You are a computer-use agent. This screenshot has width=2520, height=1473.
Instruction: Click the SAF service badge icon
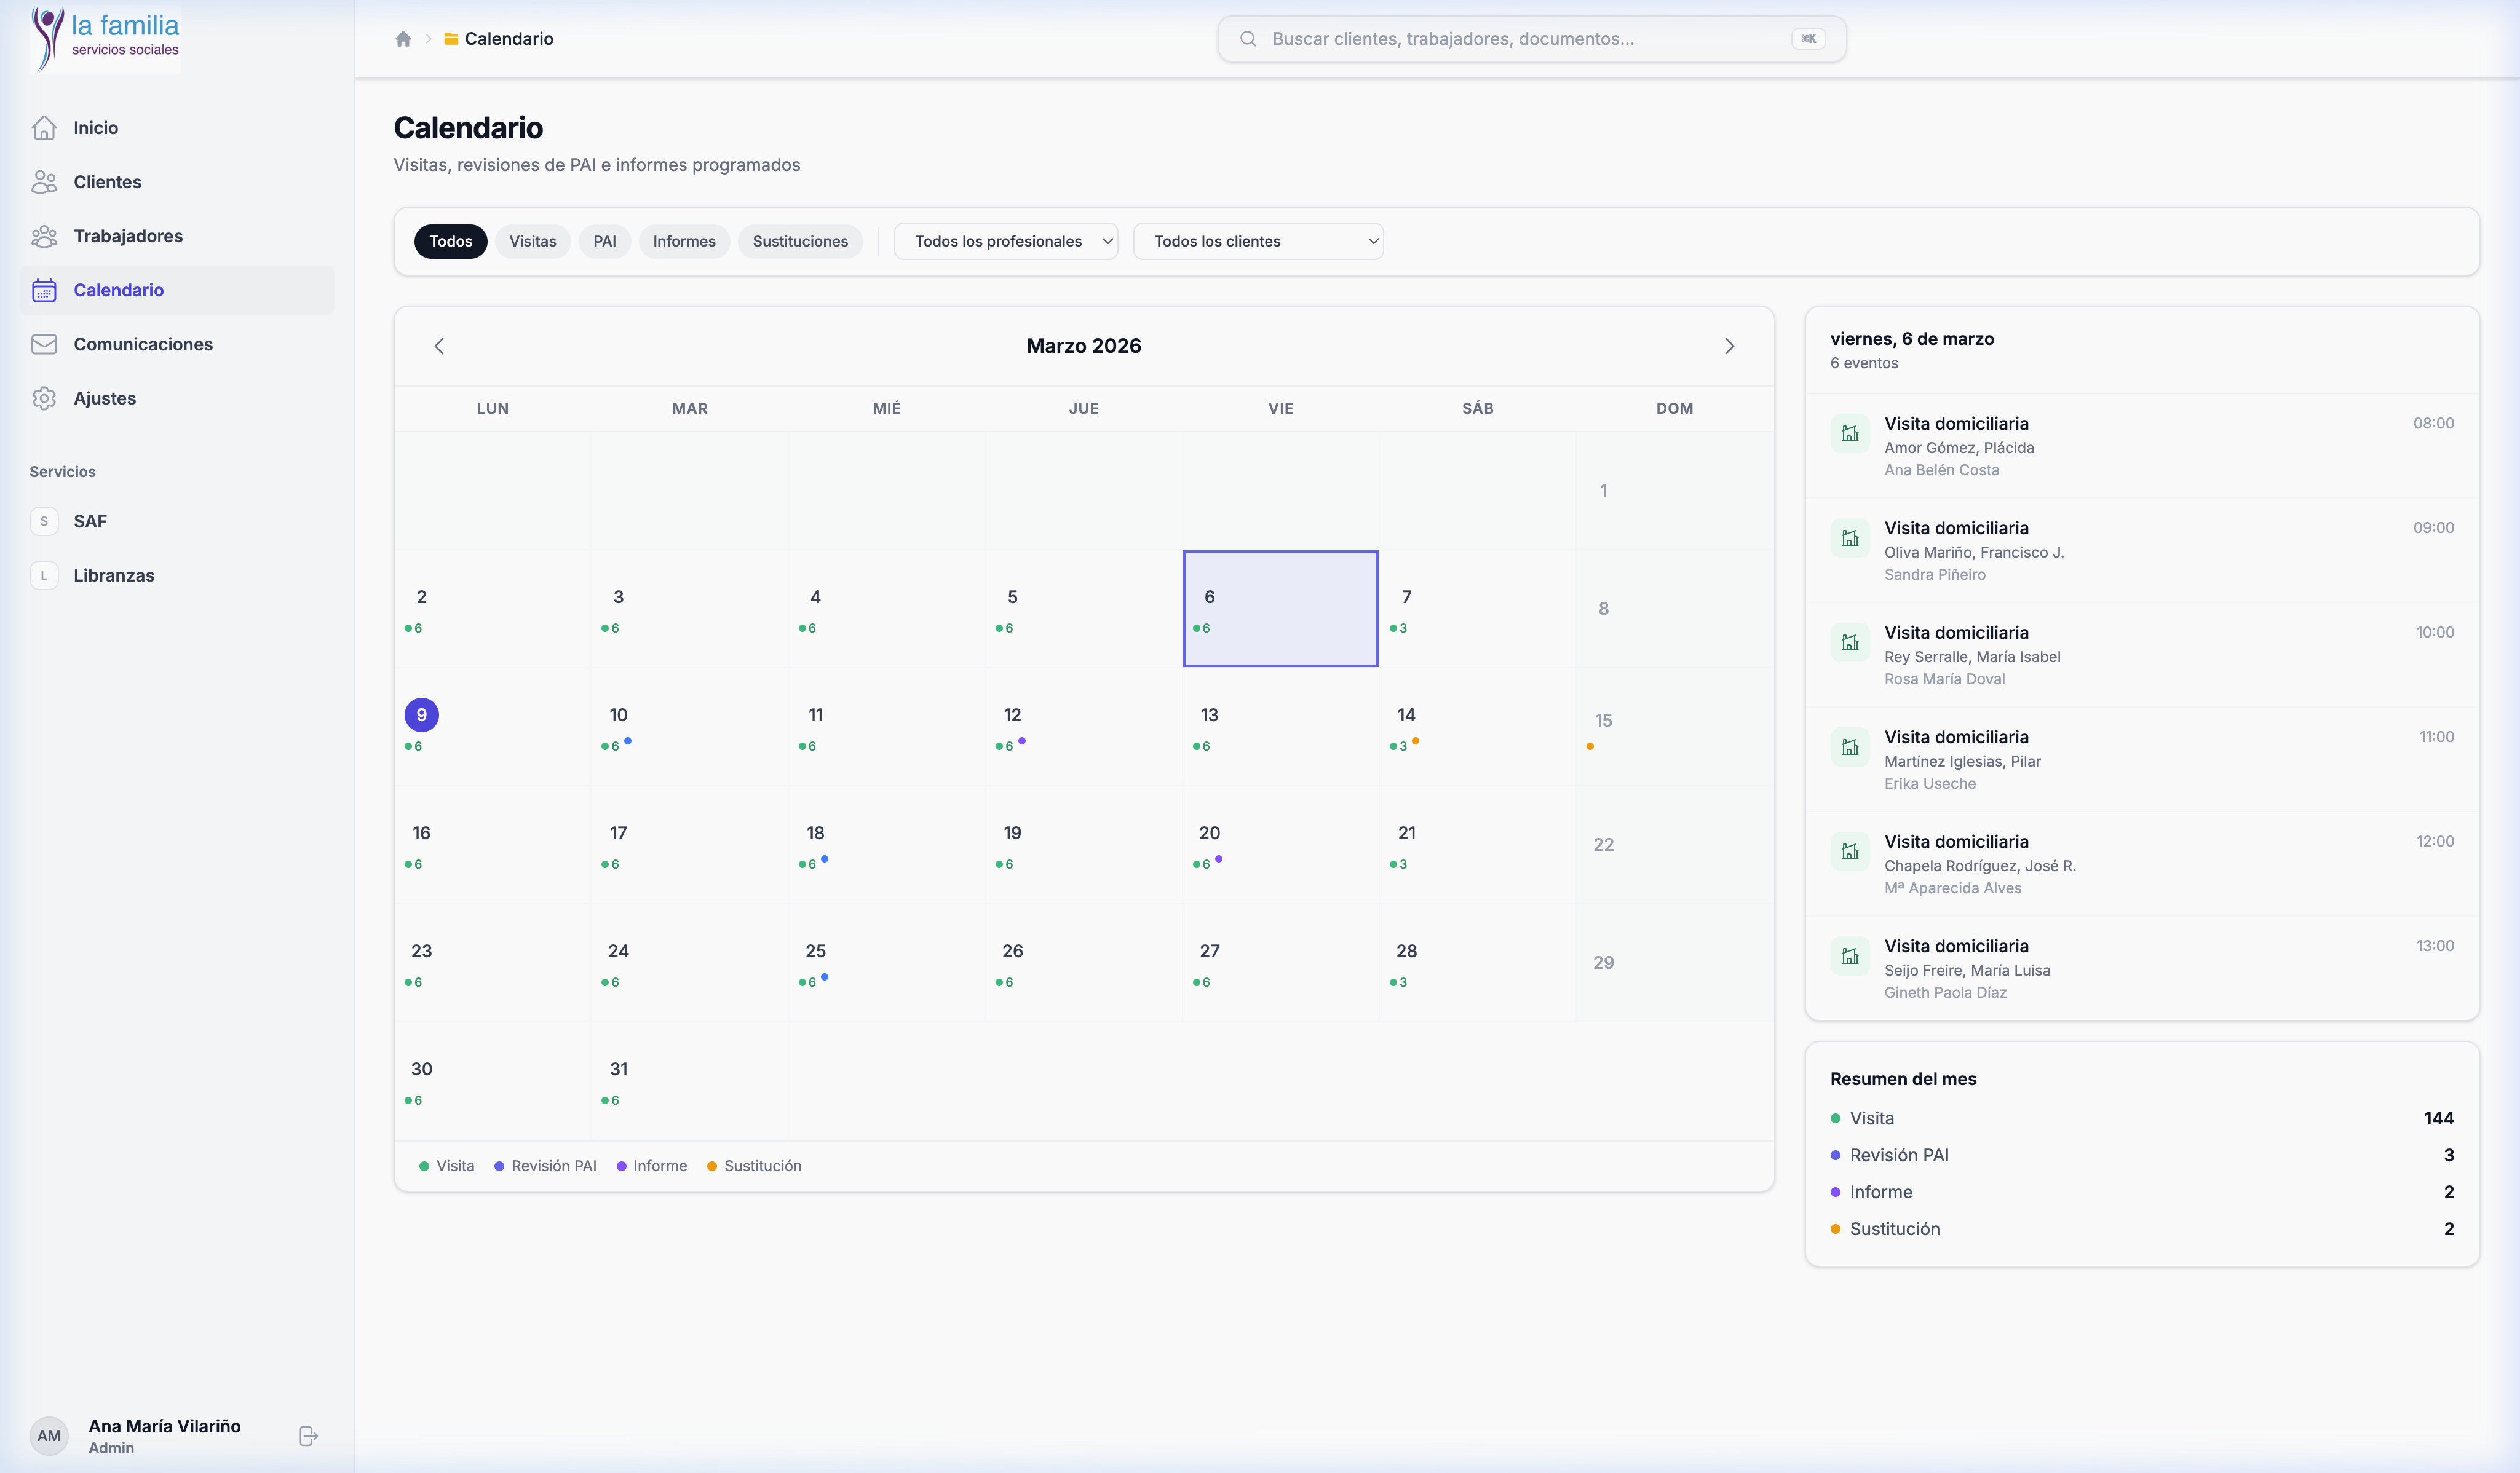tap(44, 521)
